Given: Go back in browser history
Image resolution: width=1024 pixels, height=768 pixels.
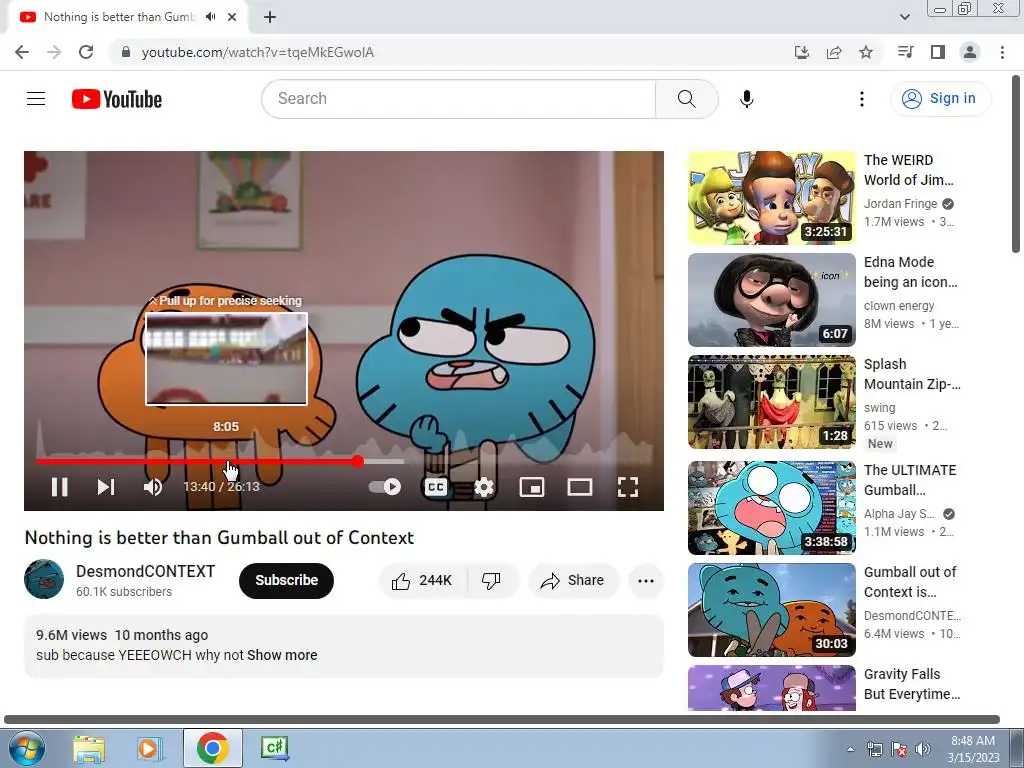Looking at the screenshot, I should pyautogui.click(x=22, y=52).
